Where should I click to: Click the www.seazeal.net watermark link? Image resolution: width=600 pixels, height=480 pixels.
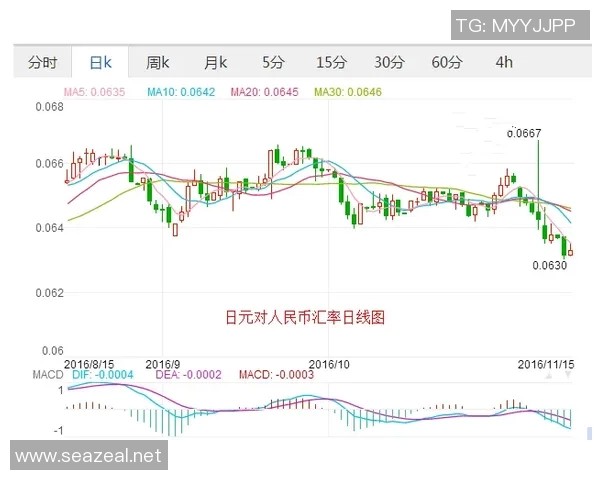[88, 456]
